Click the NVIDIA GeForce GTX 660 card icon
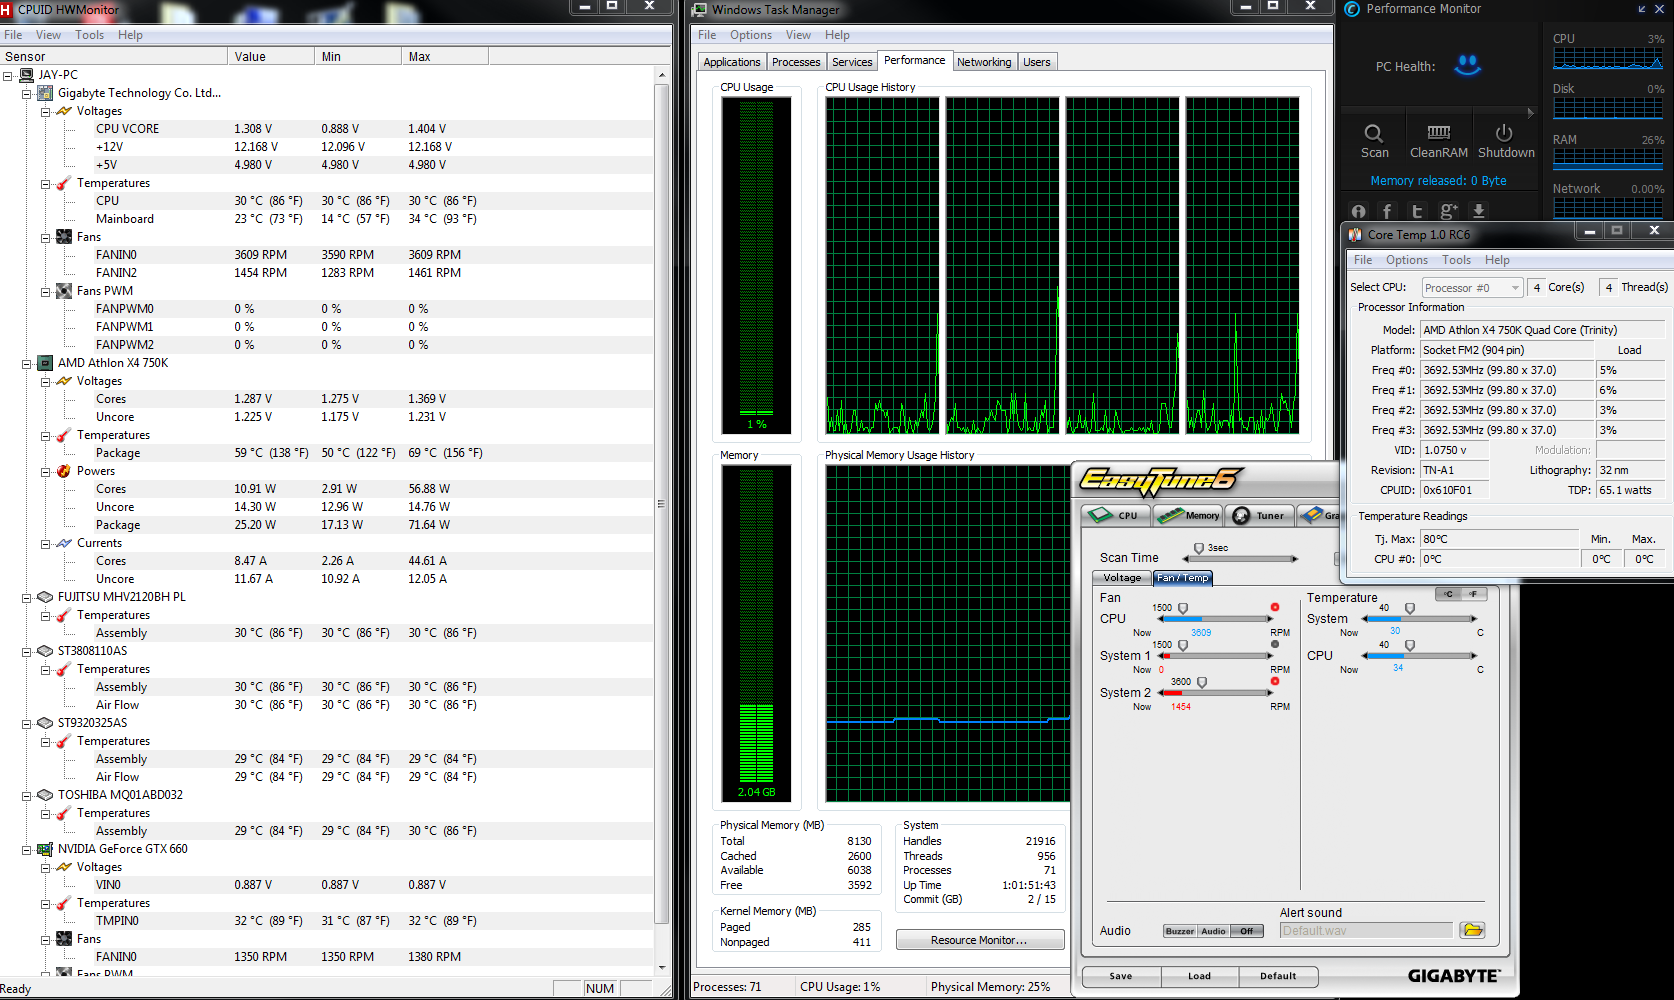Viewport: 1674px width, 1000px height. coord(45,849)
